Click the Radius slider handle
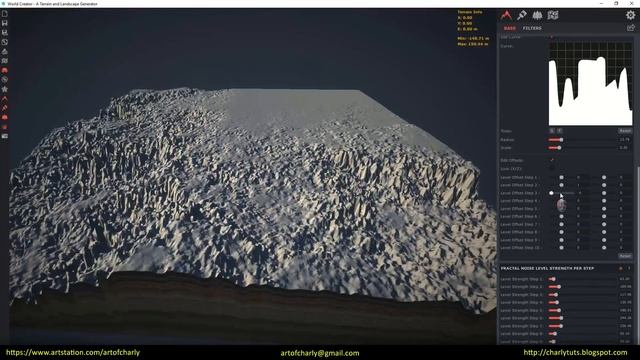 561,140
